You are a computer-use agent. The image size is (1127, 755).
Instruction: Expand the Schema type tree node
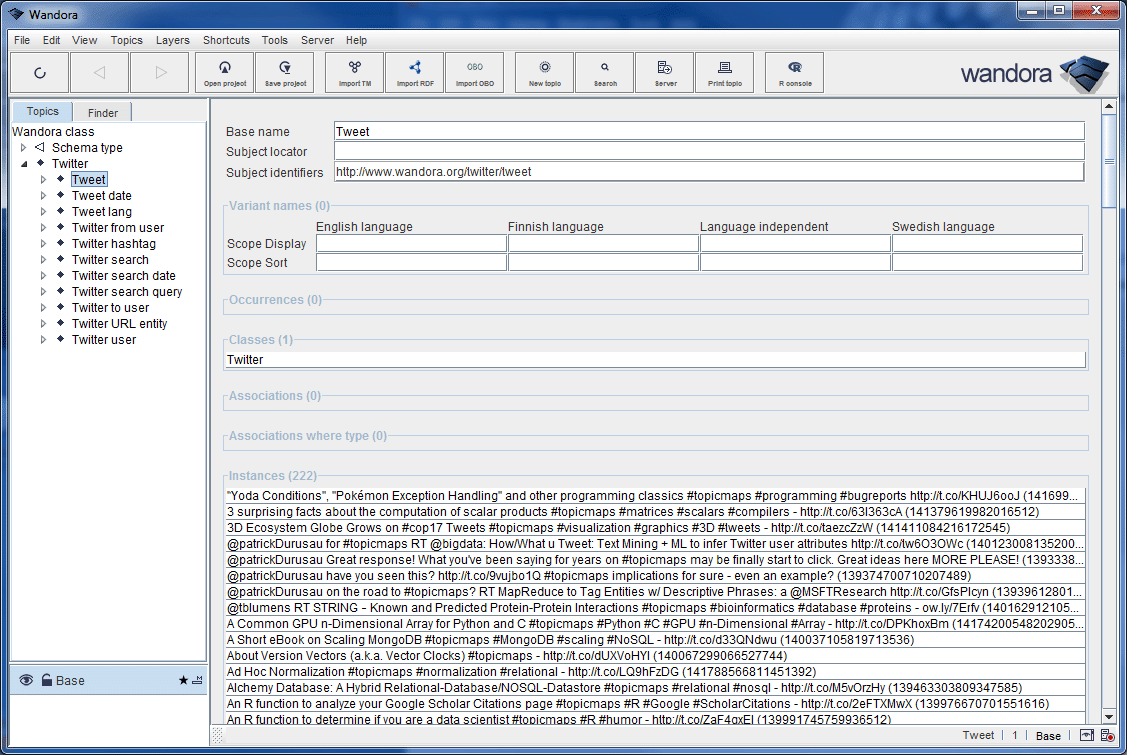(x=24, y=147)
